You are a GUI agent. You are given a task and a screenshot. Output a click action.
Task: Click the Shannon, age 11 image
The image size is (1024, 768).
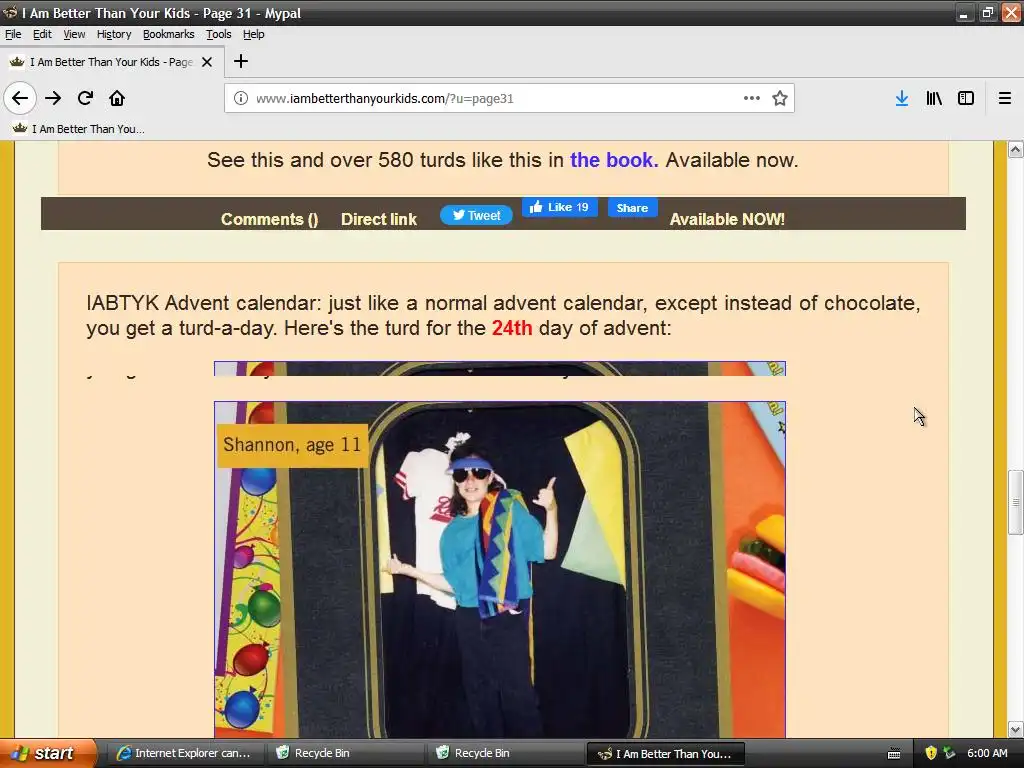tap(500, 569)
